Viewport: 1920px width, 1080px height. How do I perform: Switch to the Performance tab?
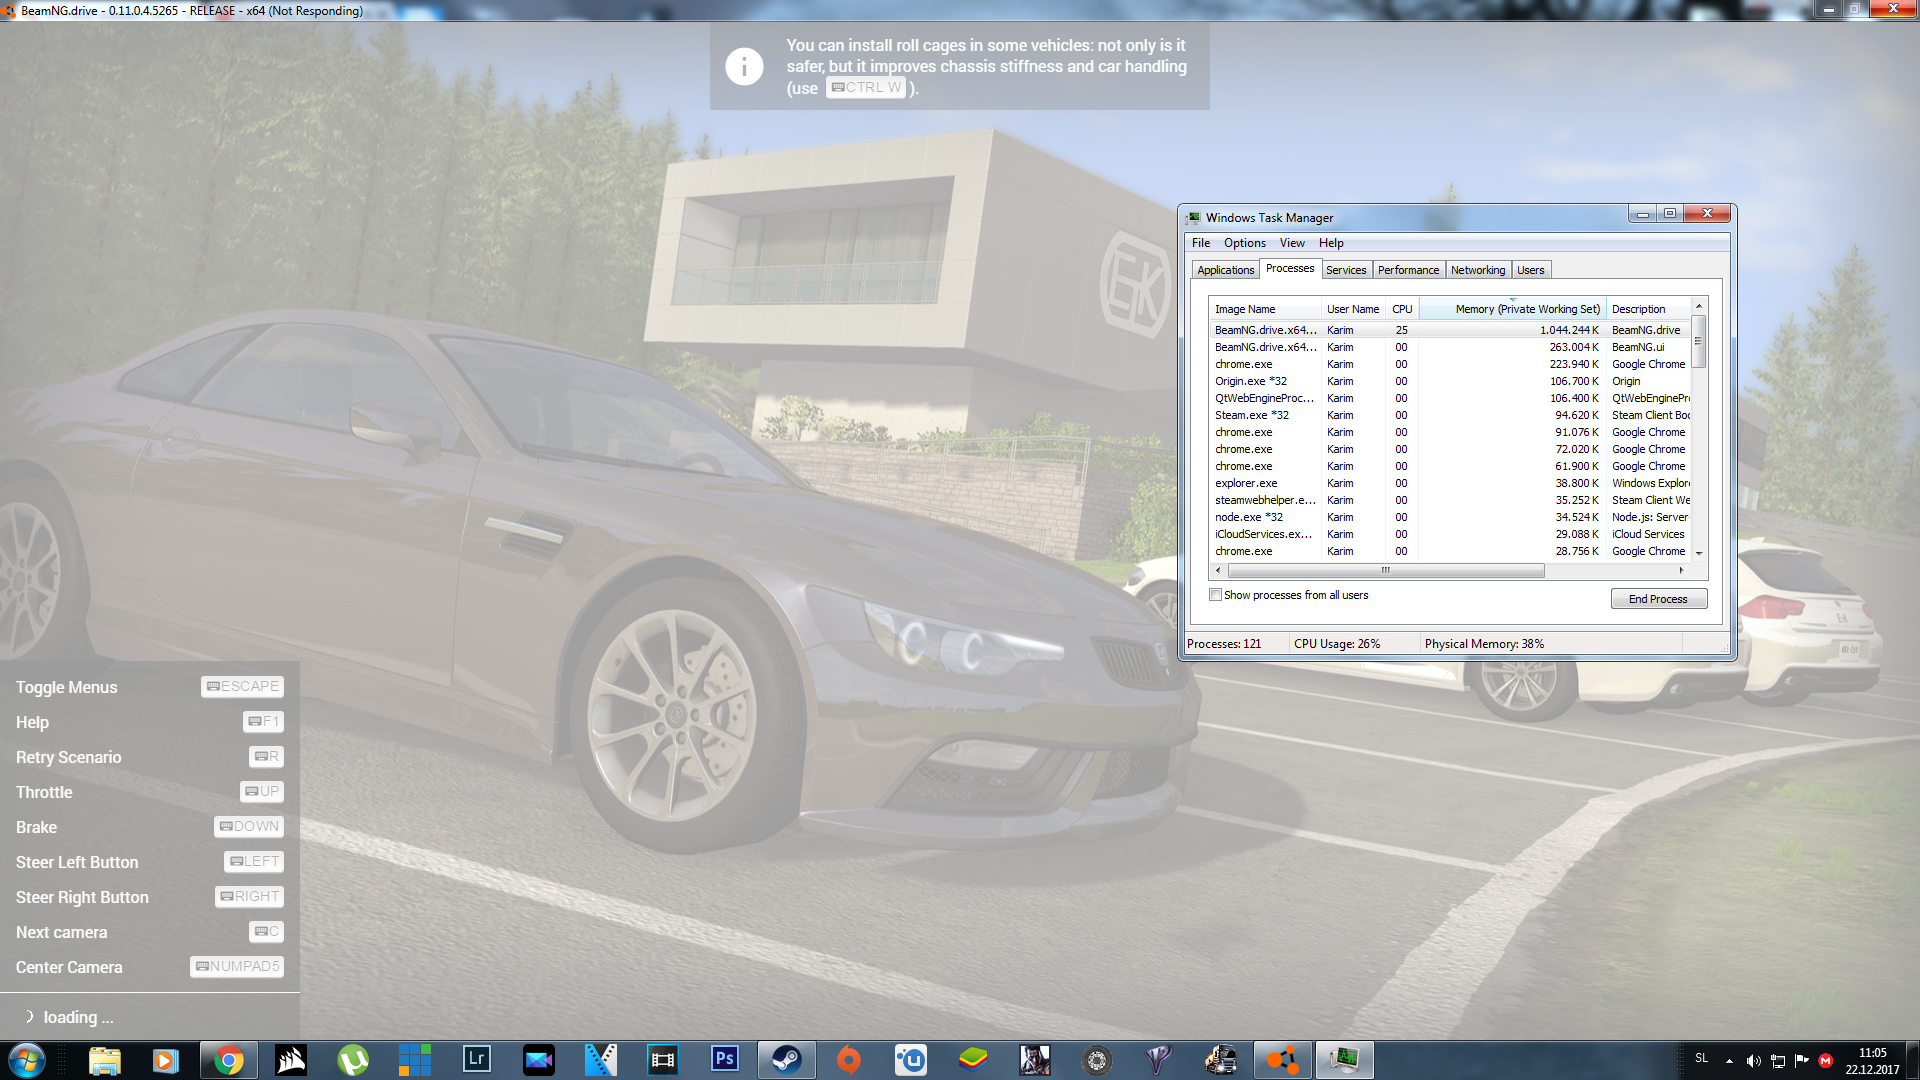click(1408, 270)
